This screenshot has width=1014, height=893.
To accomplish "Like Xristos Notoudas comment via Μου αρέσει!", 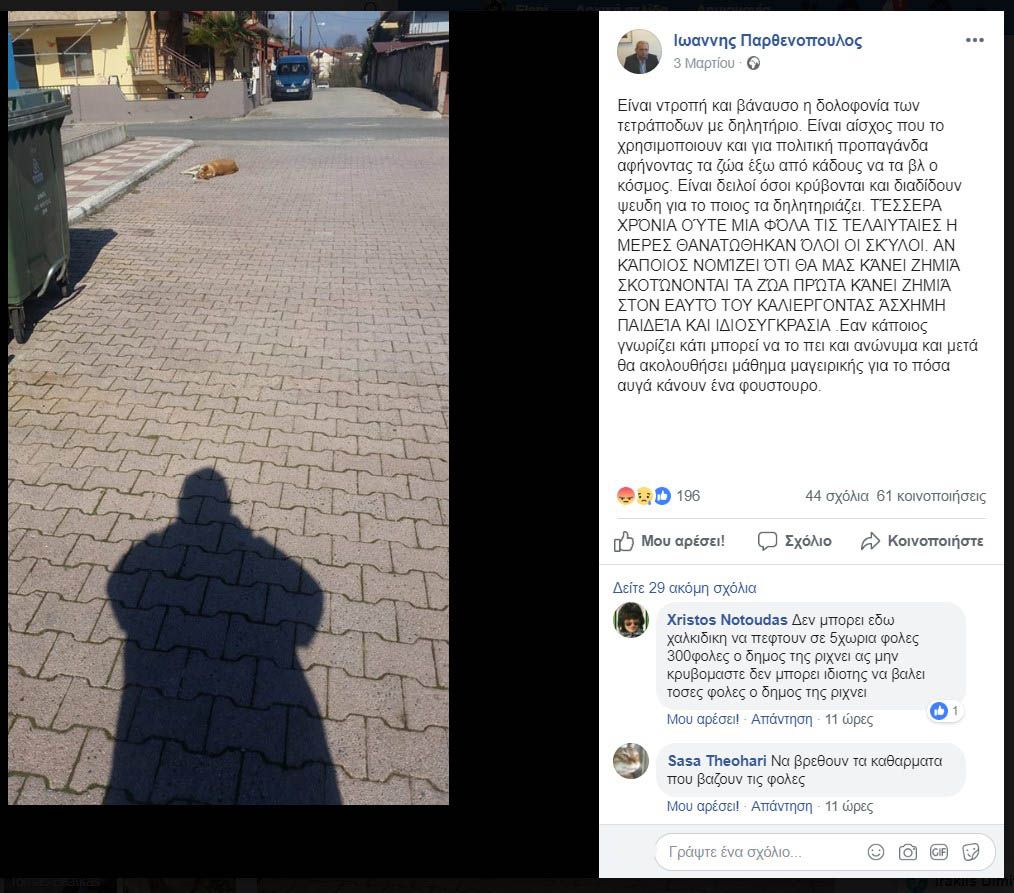I will pos(702,719).
